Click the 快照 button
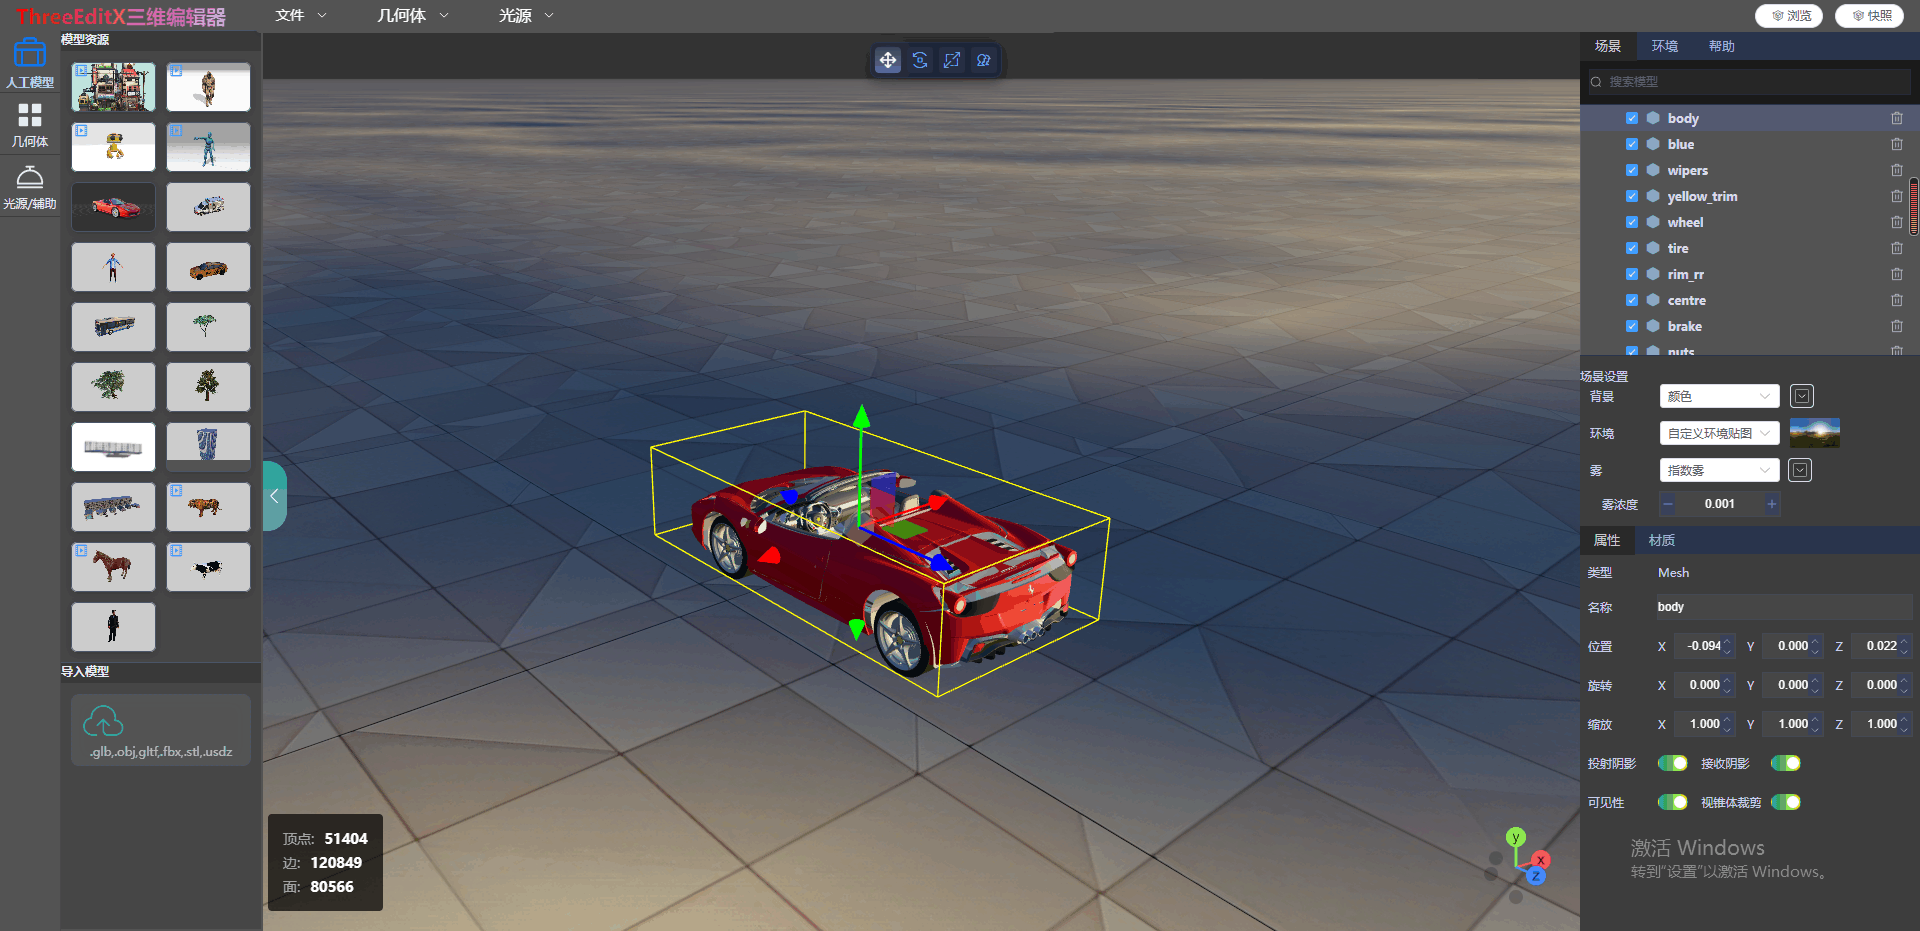 (x=1869, y=15)
